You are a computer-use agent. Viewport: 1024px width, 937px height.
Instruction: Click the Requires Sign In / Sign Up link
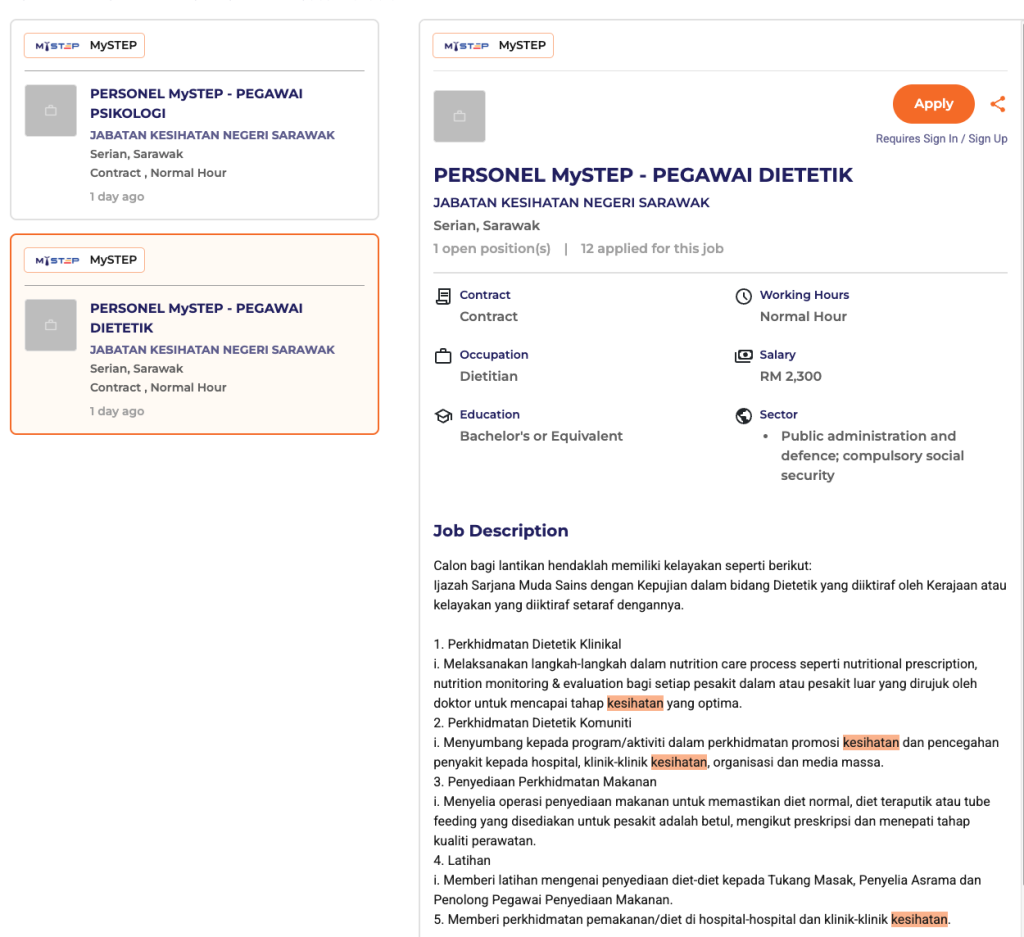click(x=941, y=139)
